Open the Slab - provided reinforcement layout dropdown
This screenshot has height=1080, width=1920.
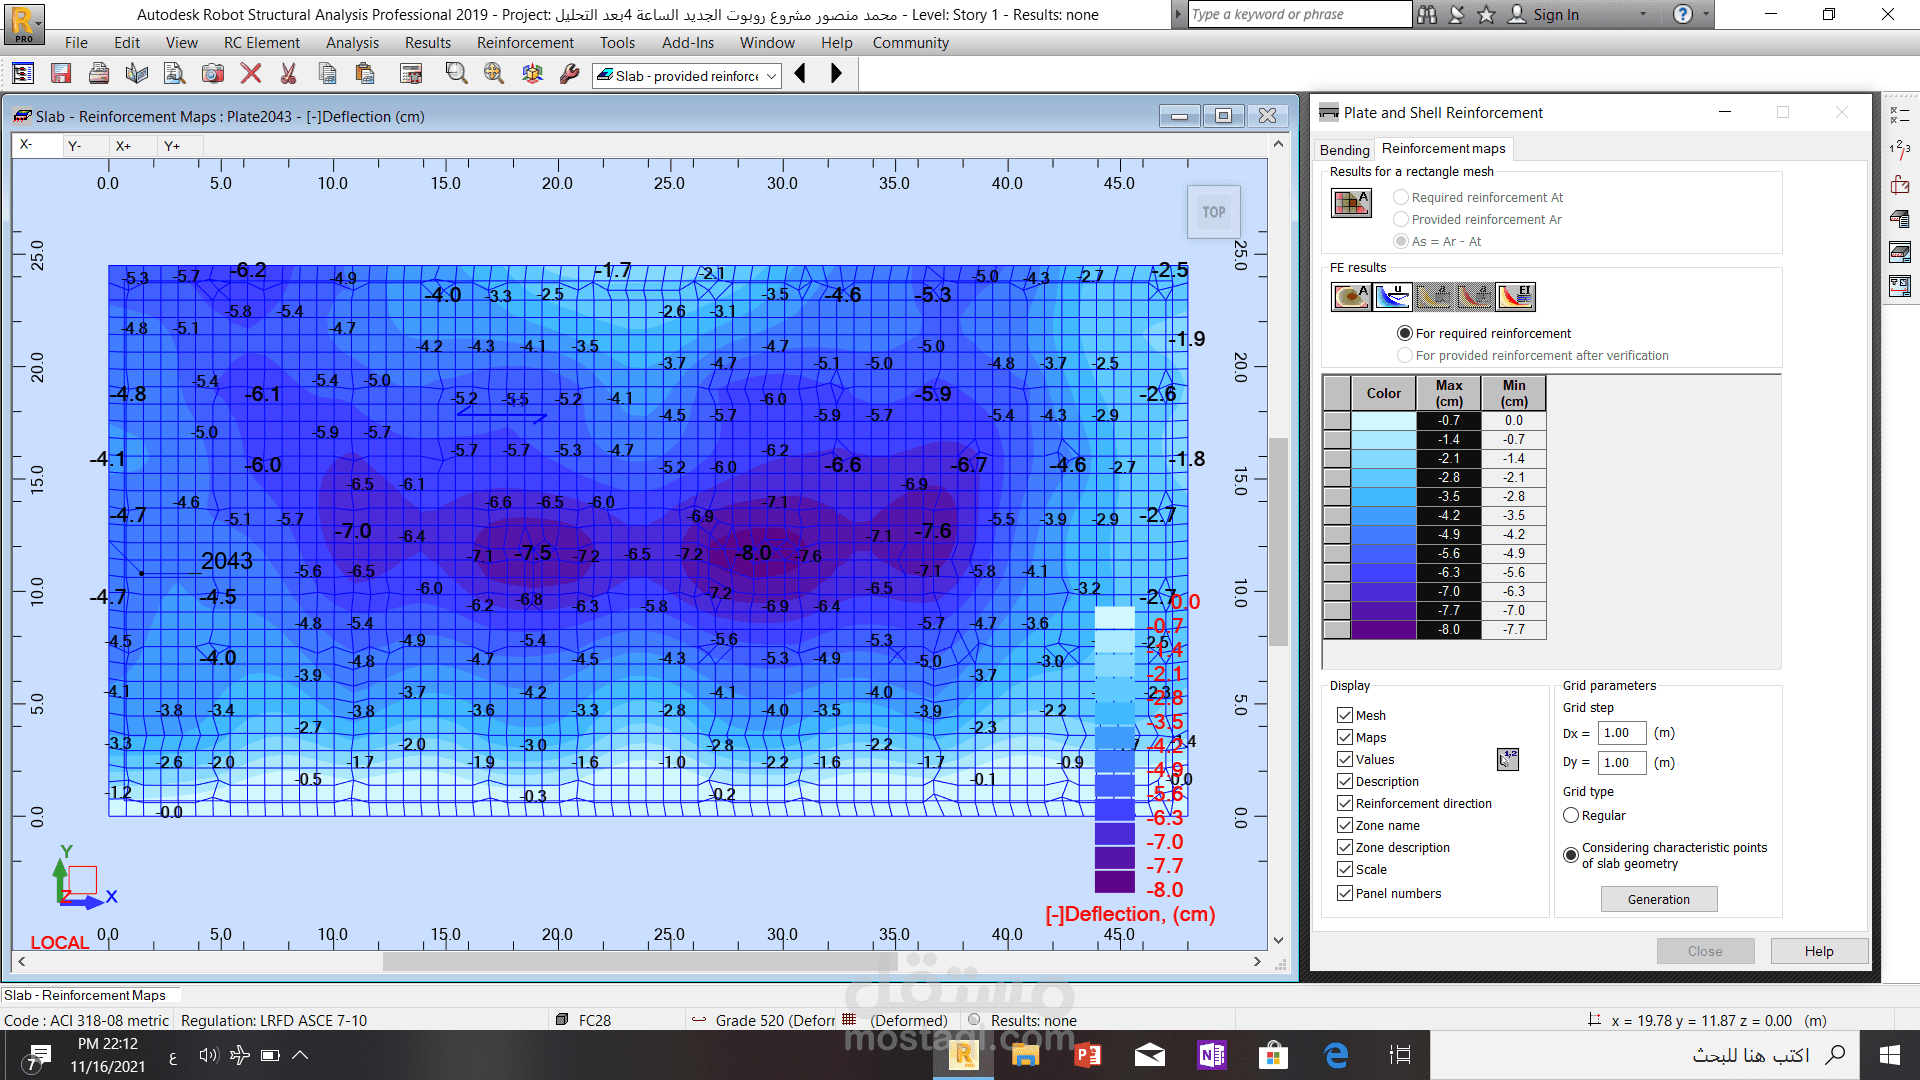click(x=771, y=76)
